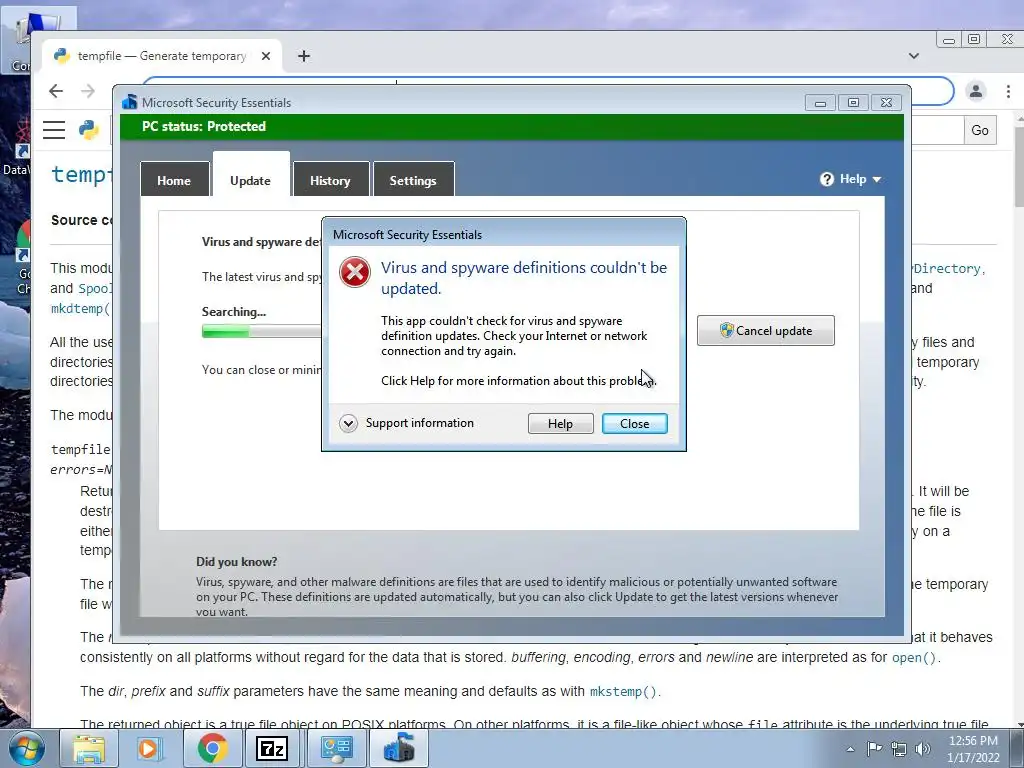Click Security Essentials taskbar icon
Viewport: 1024px width, 768px height.
click(398, 748)
